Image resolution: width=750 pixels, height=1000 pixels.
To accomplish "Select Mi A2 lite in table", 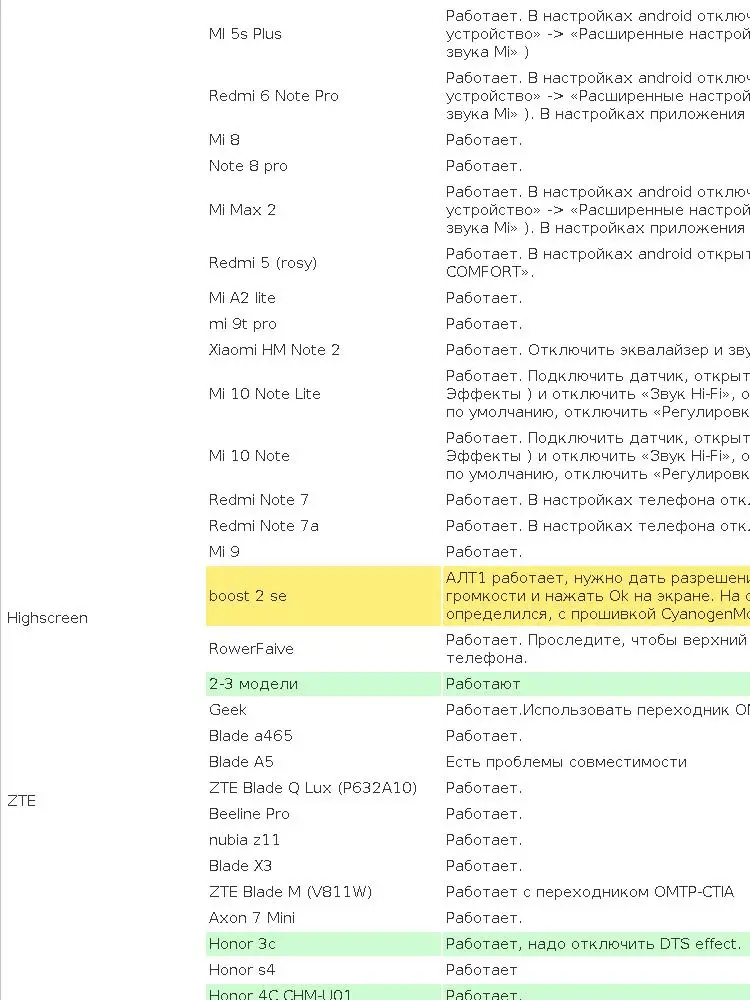I will click(242, 298).
